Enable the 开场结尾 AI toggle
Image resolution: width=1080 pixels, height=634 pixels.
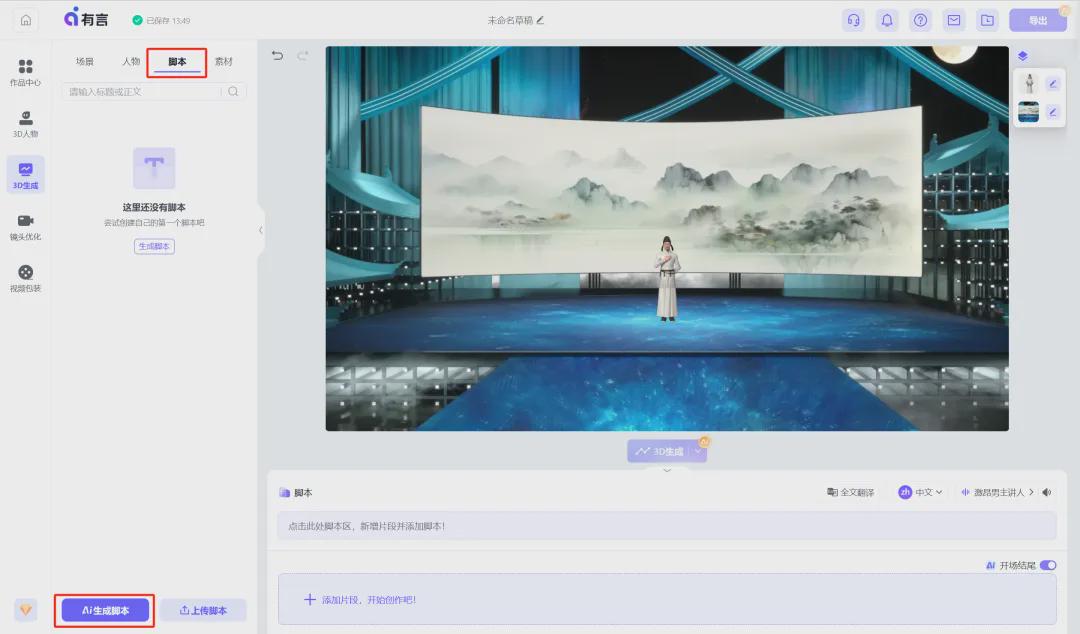[1048, 565]
